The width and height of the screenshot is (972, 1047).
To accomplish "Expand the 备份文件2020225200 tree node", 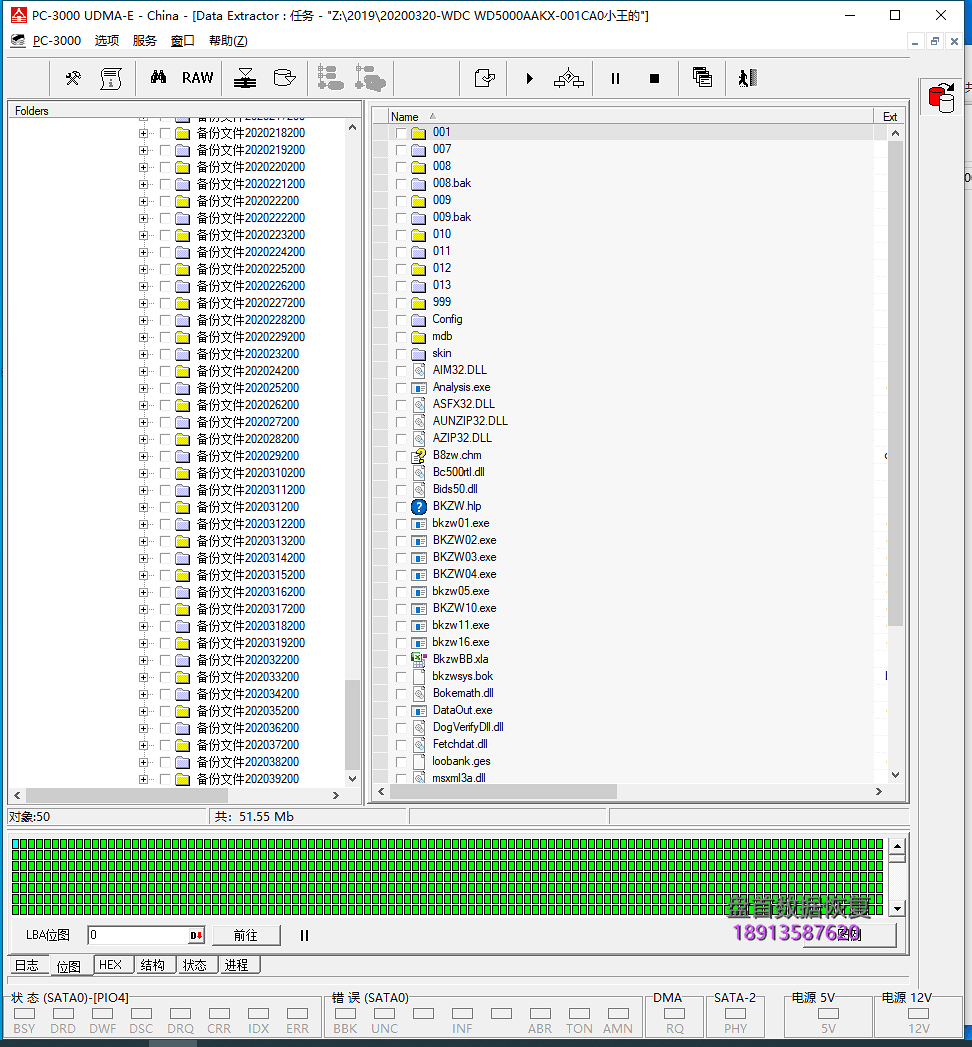I will tap(143, 269).
